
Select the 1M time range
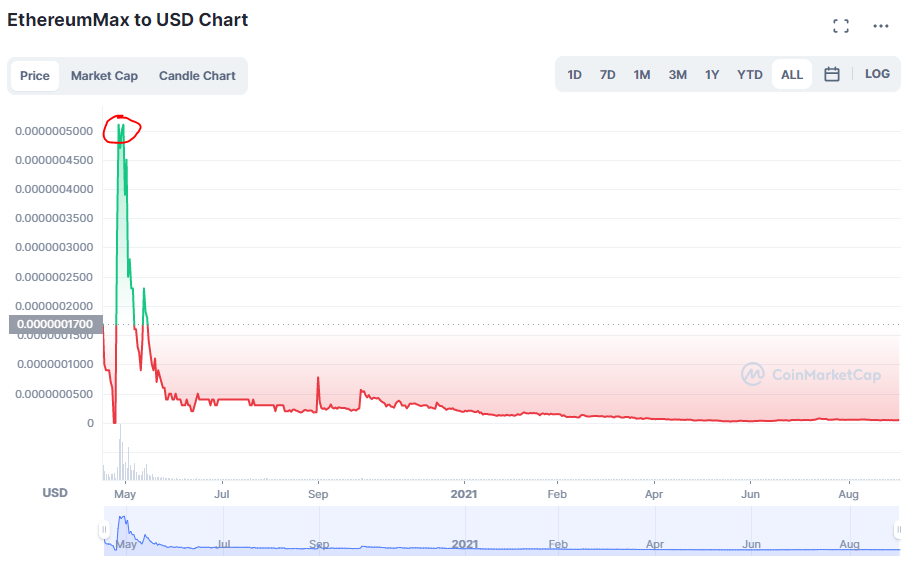tap(642, 75)
